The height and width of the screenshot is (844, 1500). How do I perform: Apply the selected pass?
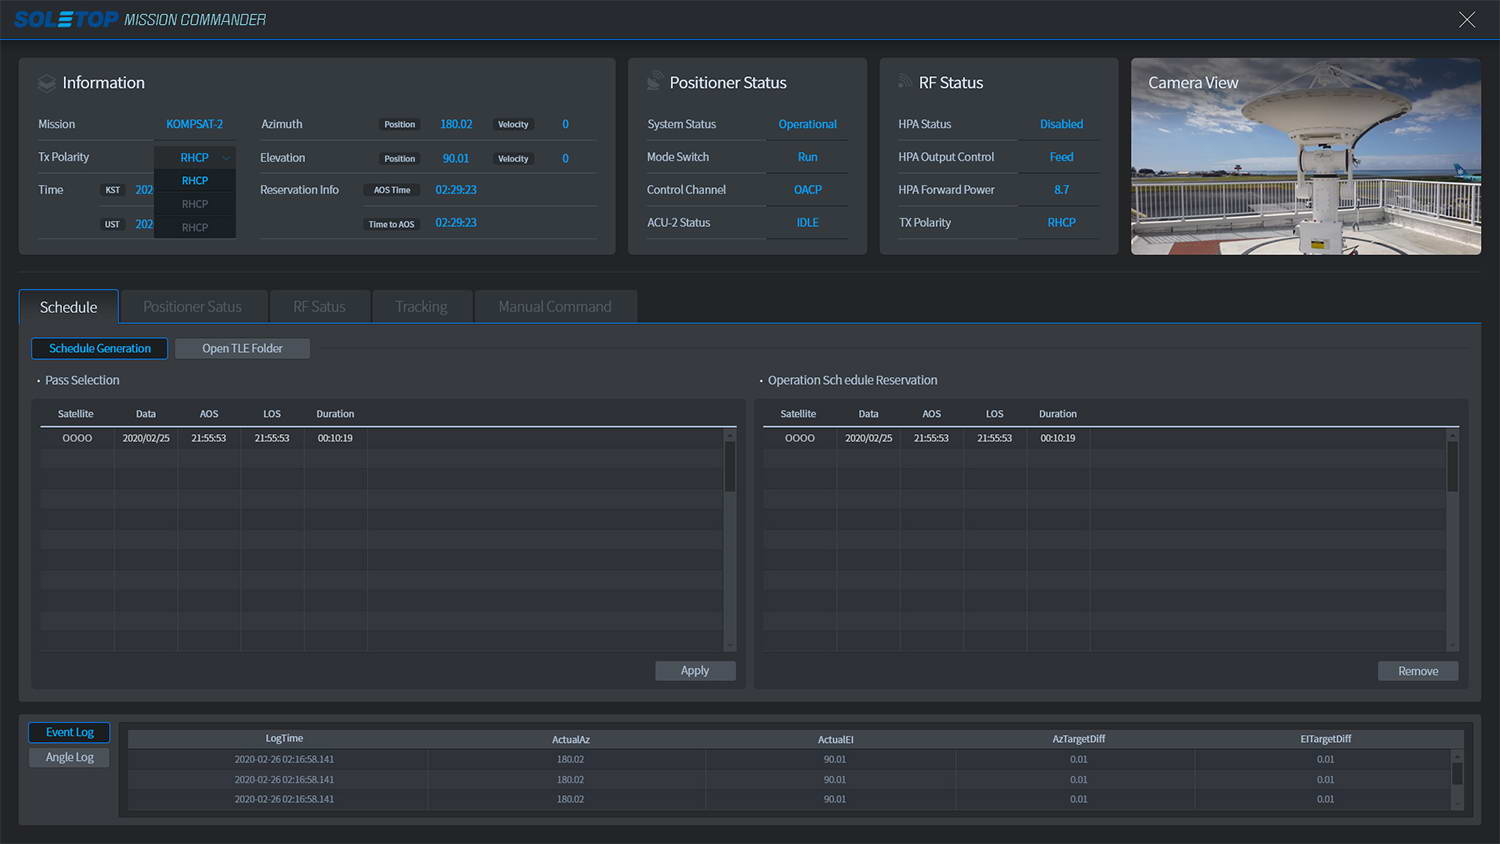point(695,671)
